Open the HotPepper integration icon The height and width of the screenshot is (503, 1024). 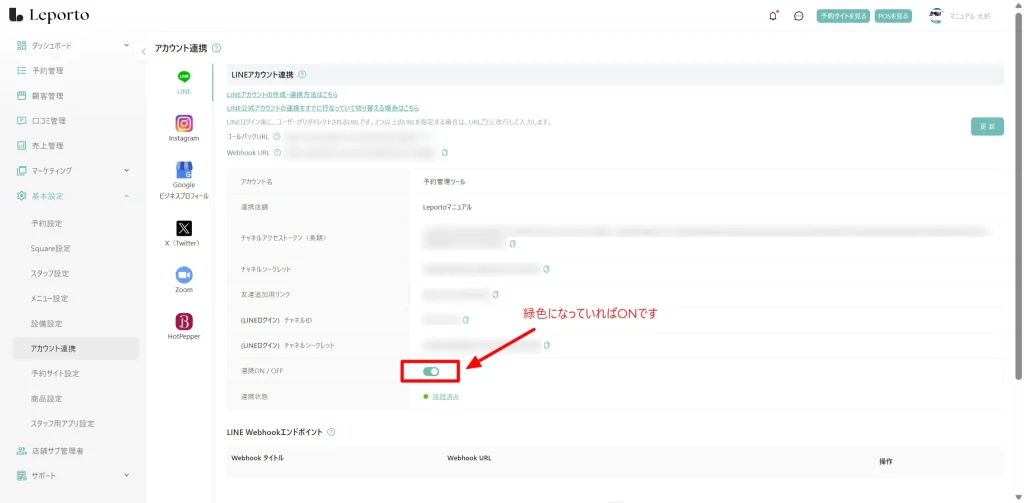(x=184, y=322)
